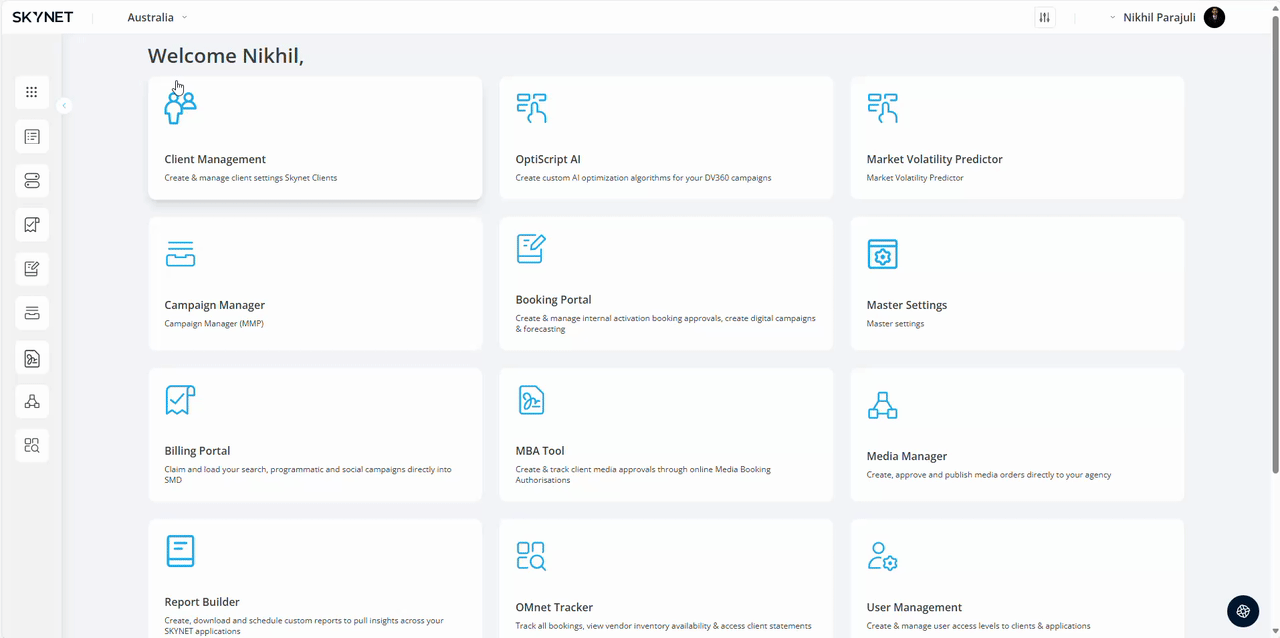Click 'Create & manage user access levels' text
This screenshot has width=1280, height=638.
(978, 626)
